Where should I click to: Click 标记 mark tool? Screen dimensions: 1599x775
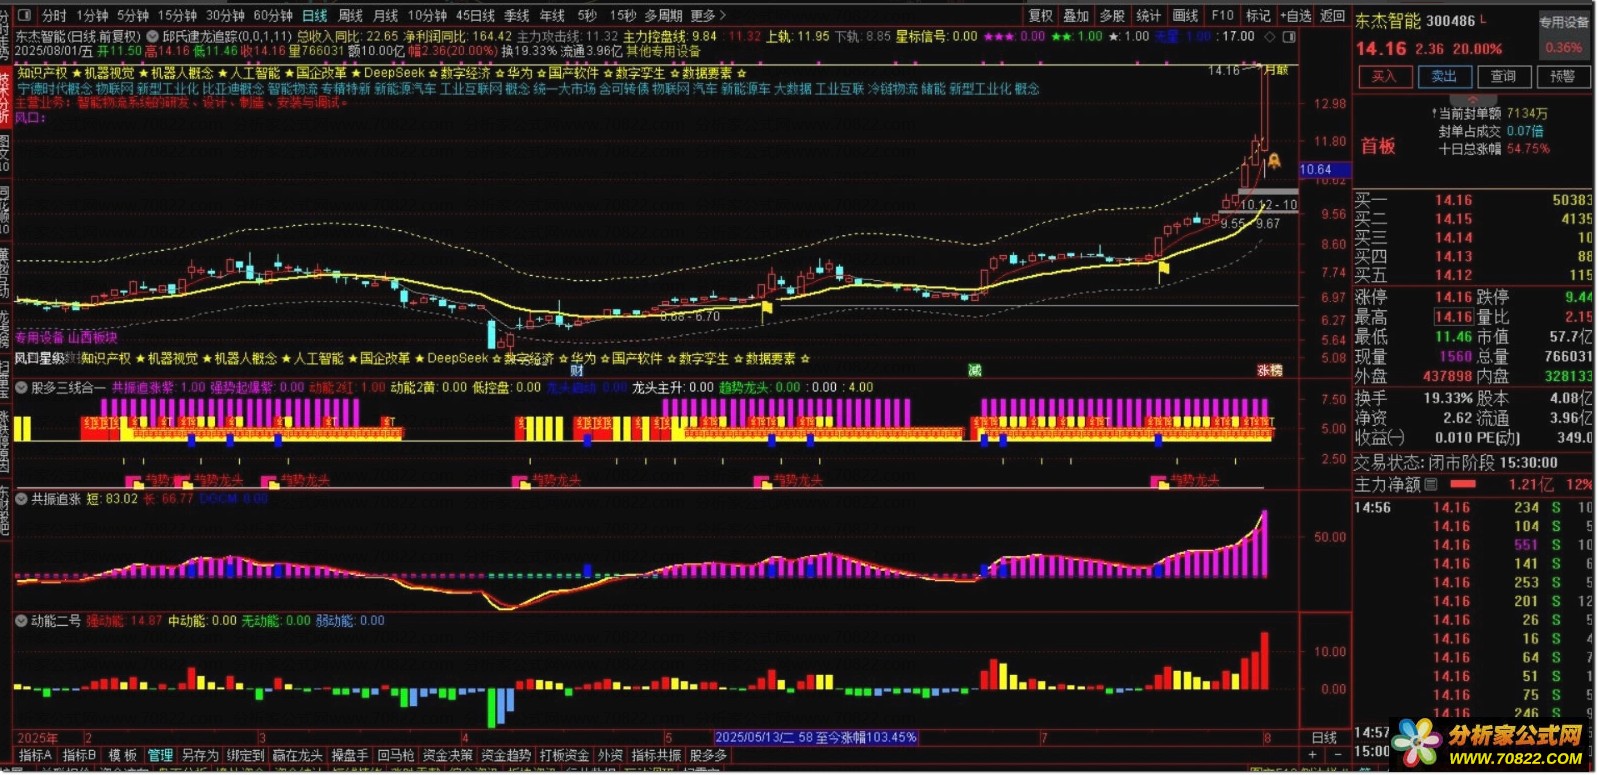[1257, 15]
